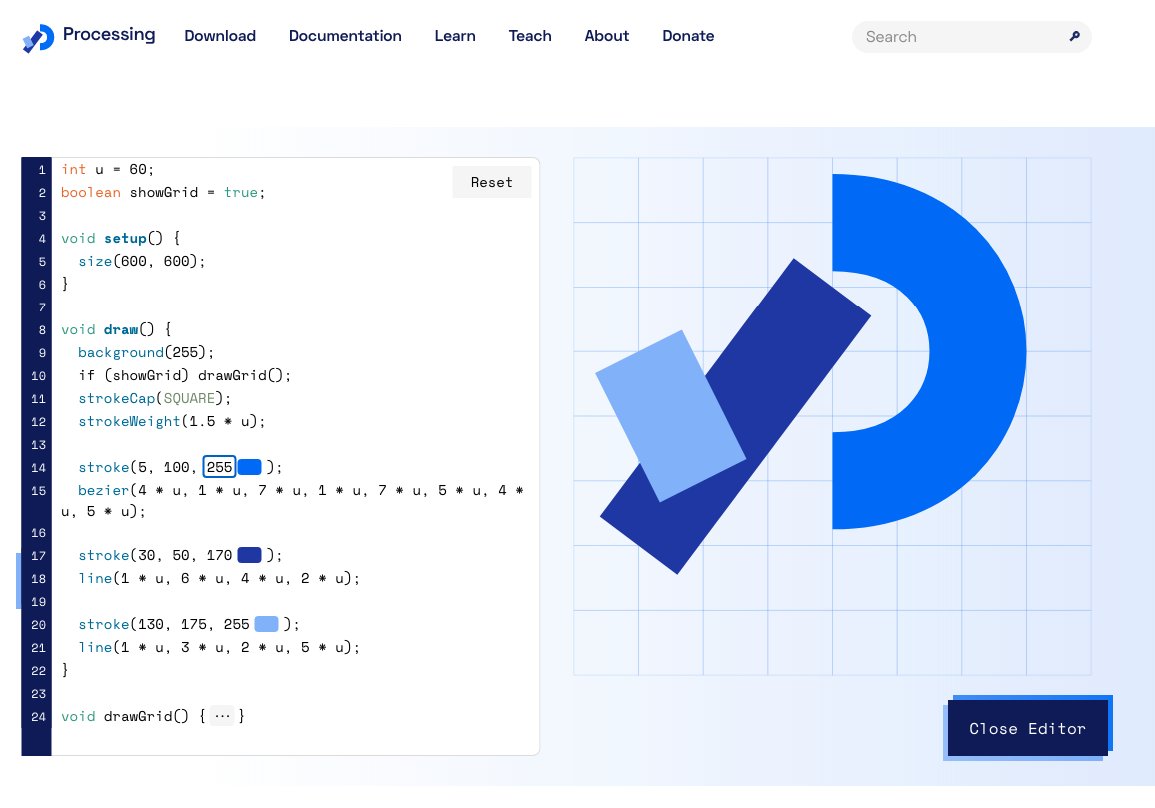
Task: Expand the collapsed drawGrid function body
Action: 222,716
